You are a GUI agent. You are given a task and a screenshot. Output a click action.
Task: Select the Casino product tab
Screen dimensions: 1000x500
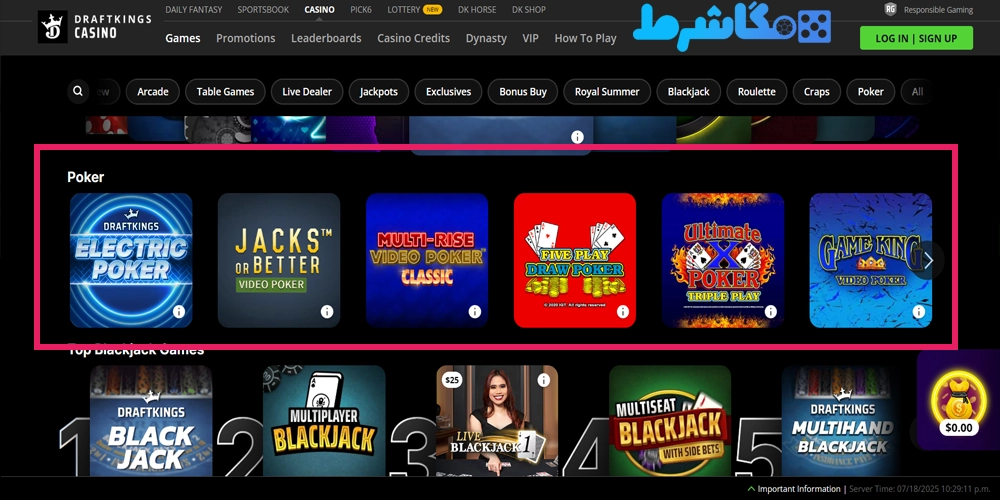pos(320,10)
